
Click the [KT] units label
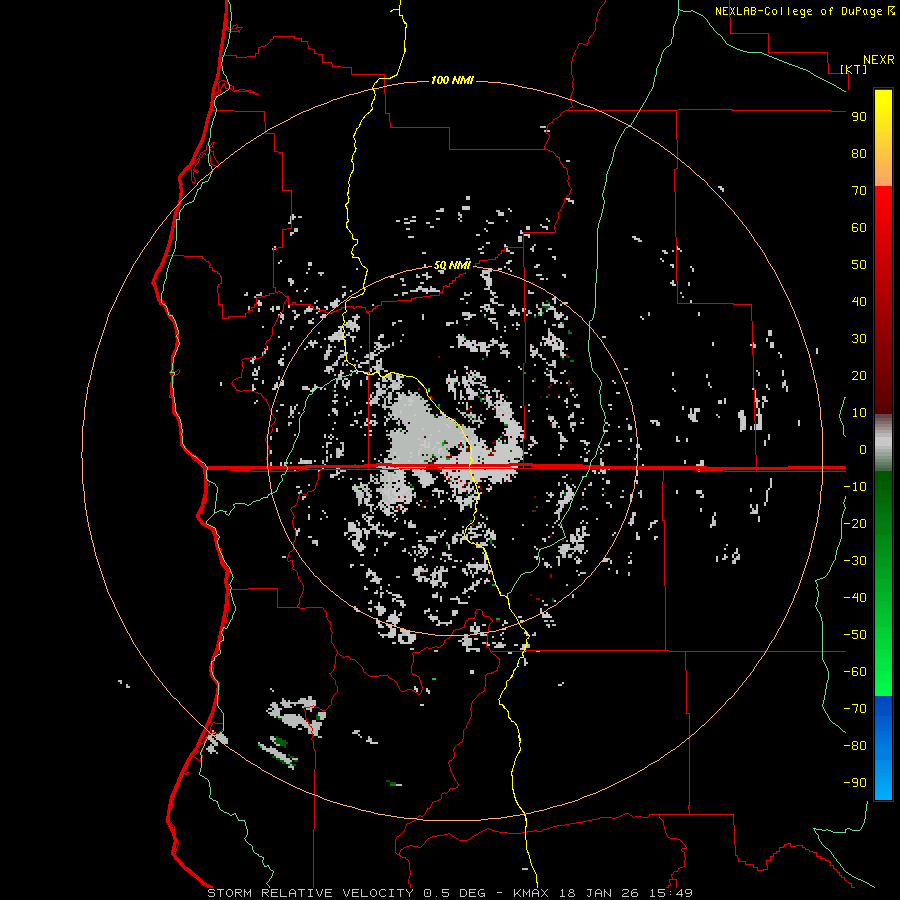(x=853, y=69)
